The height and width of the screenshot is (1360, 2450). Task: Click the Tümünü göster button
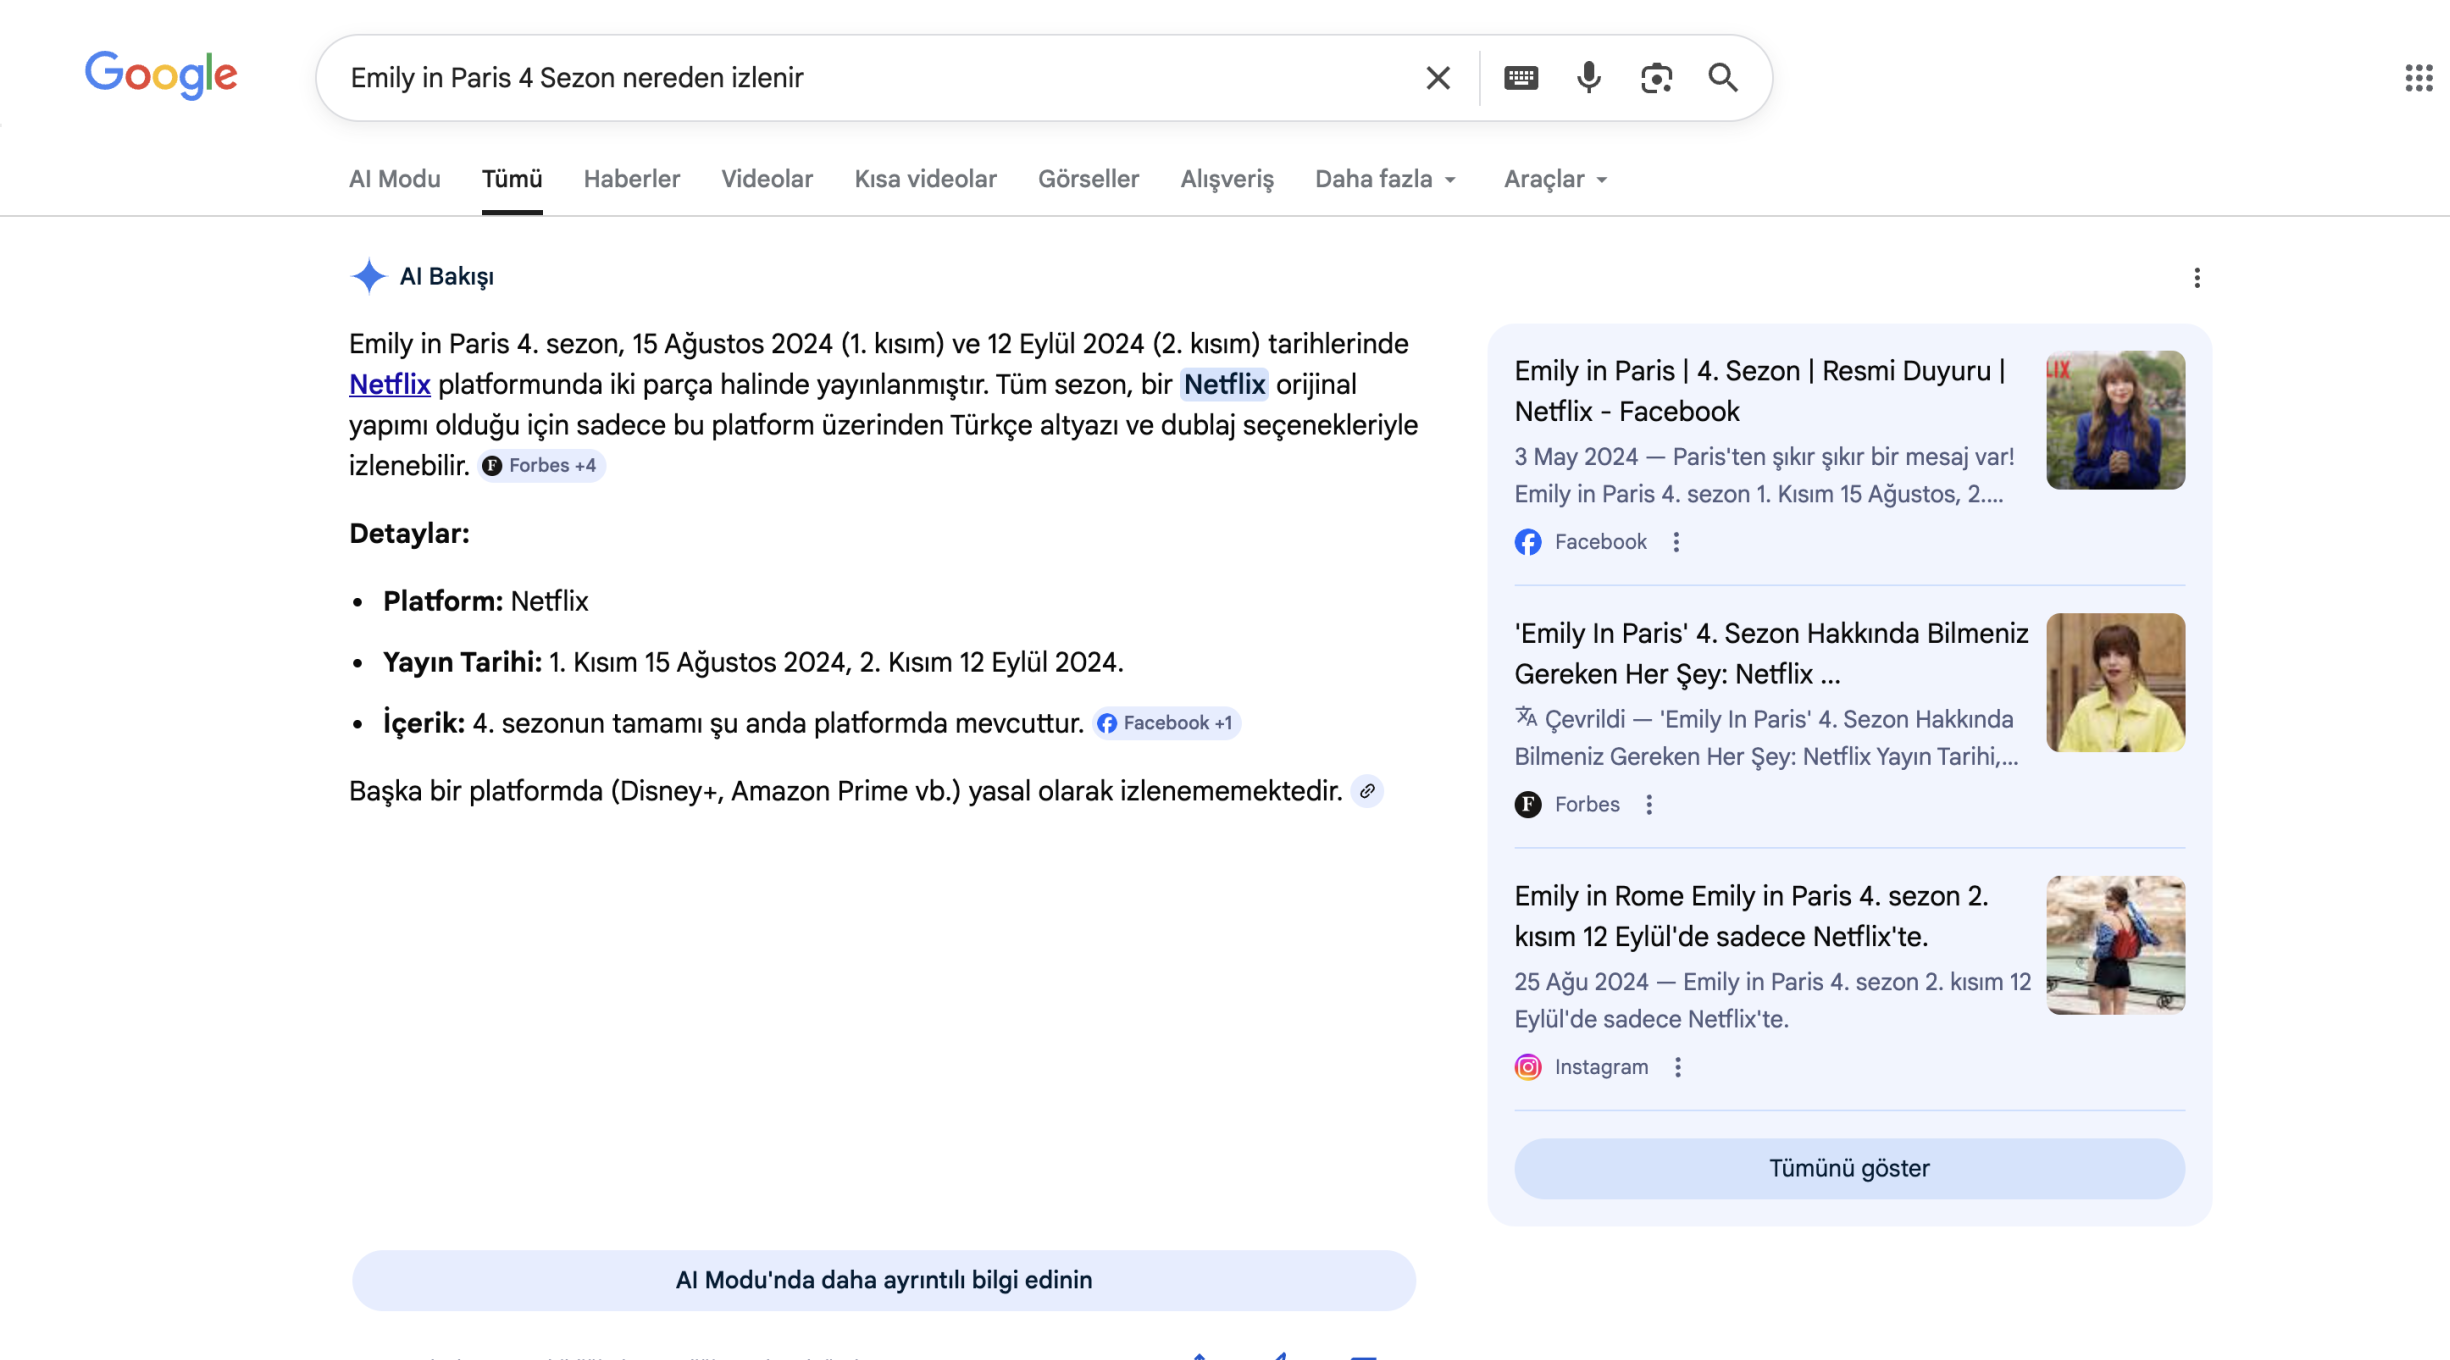coord(1848,1168)
